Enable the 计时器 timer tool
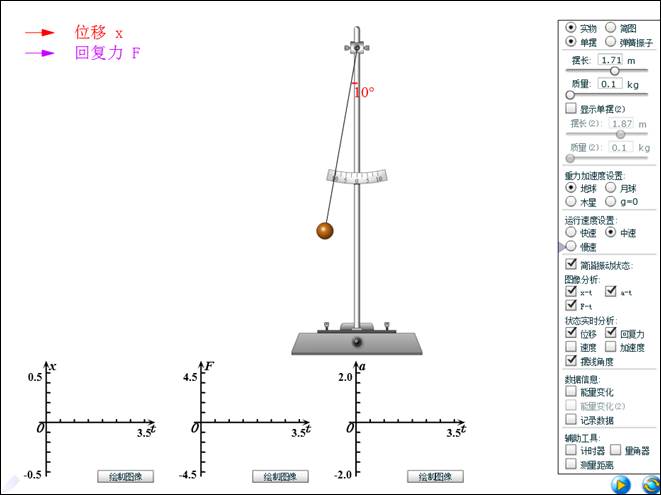The image size is (661, 495). [x=571, y=451]
